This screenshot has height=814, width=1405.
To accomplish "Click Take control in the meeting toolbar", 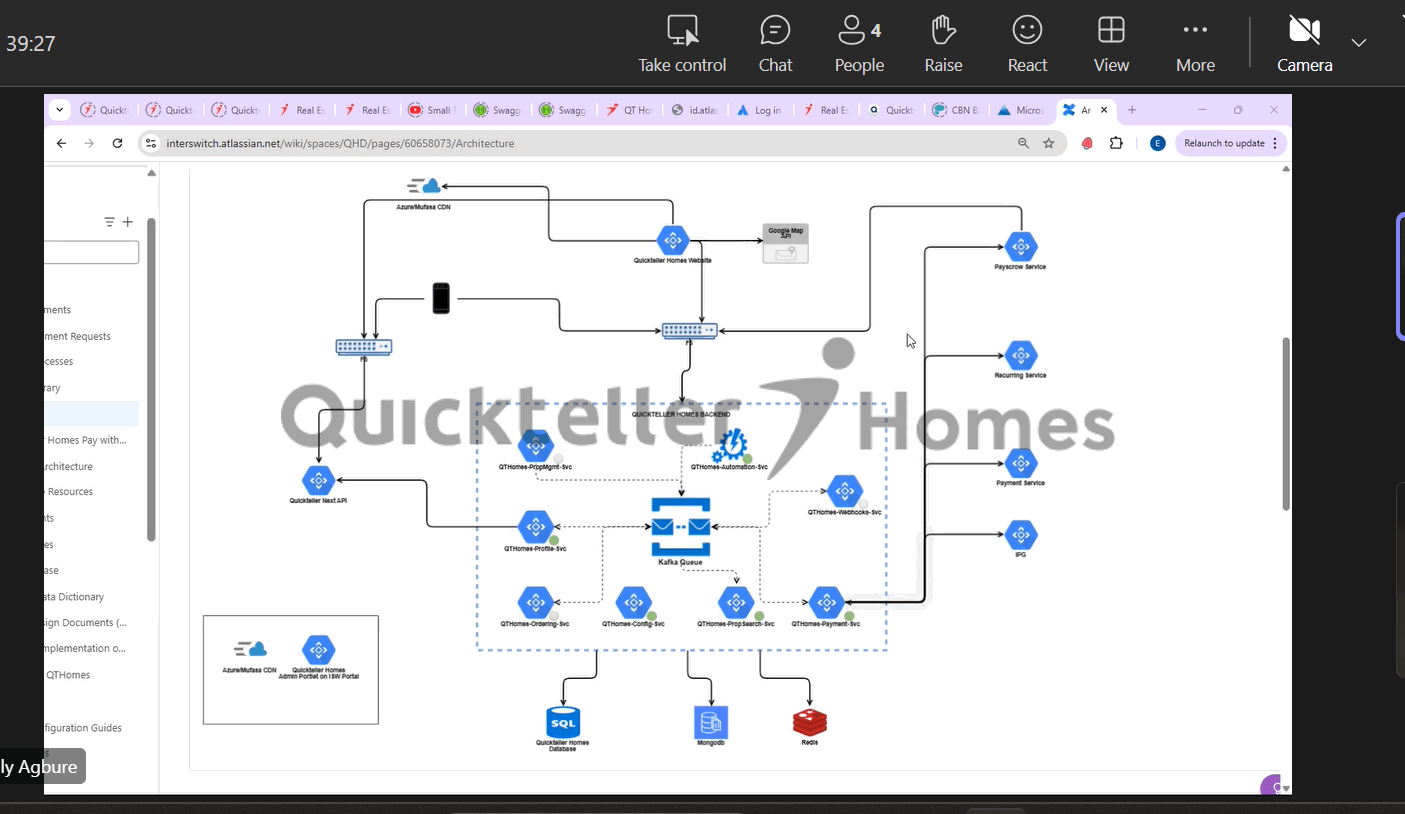I will point(682,44).
